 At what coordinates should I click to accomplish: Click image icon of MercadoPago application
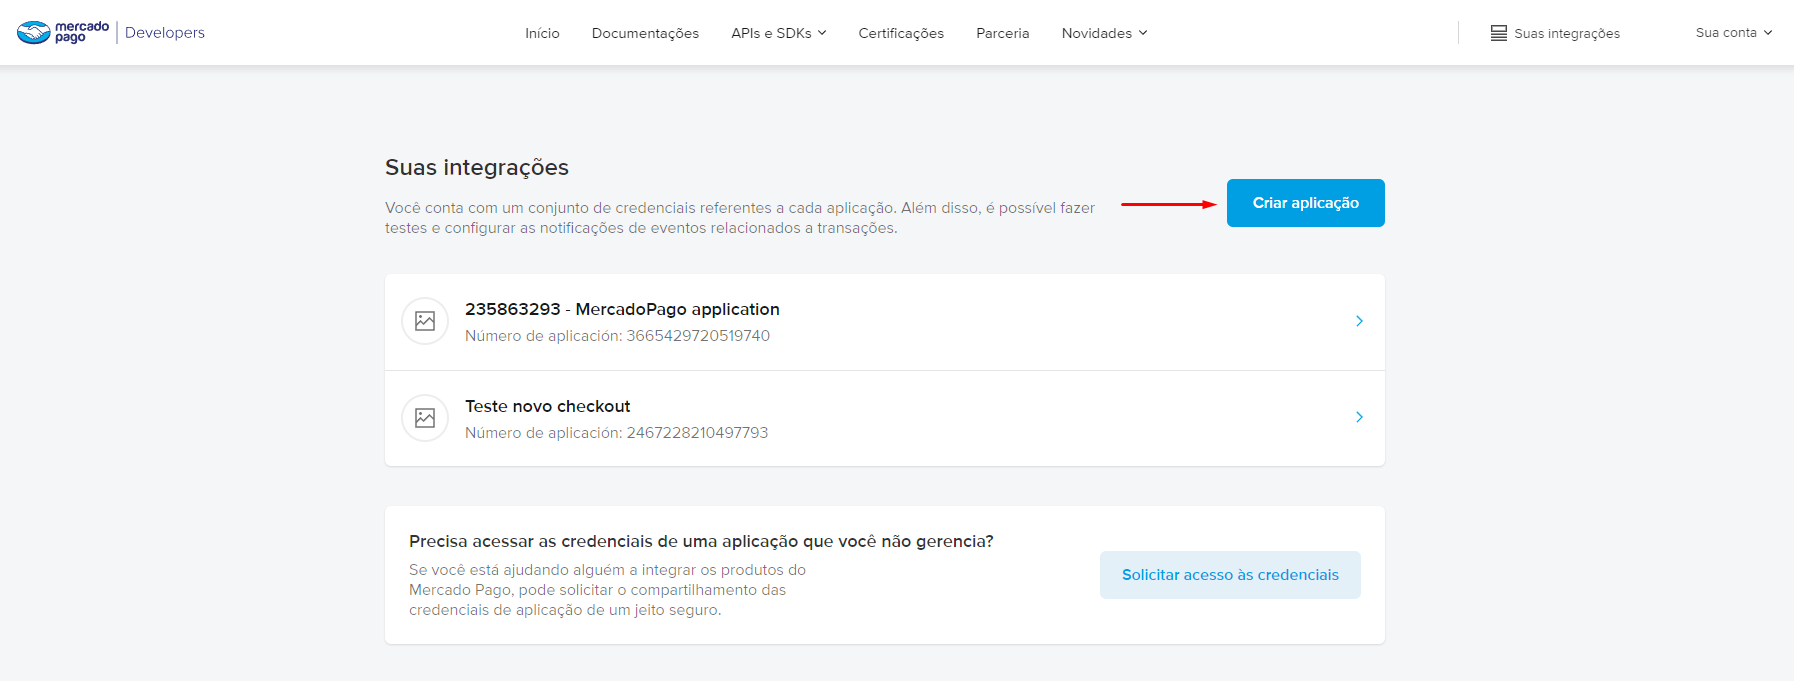coord(425,321)
